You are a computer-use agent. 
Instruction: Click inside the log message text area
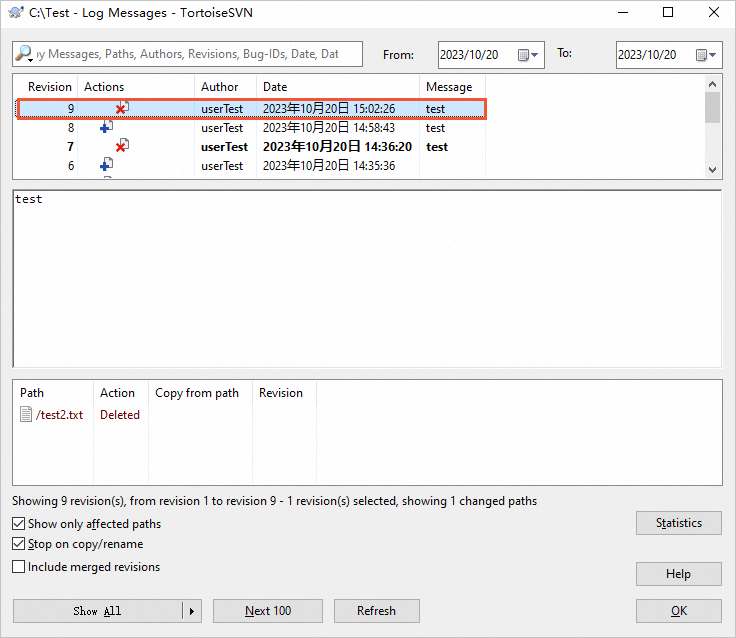[x=367, y=279]
